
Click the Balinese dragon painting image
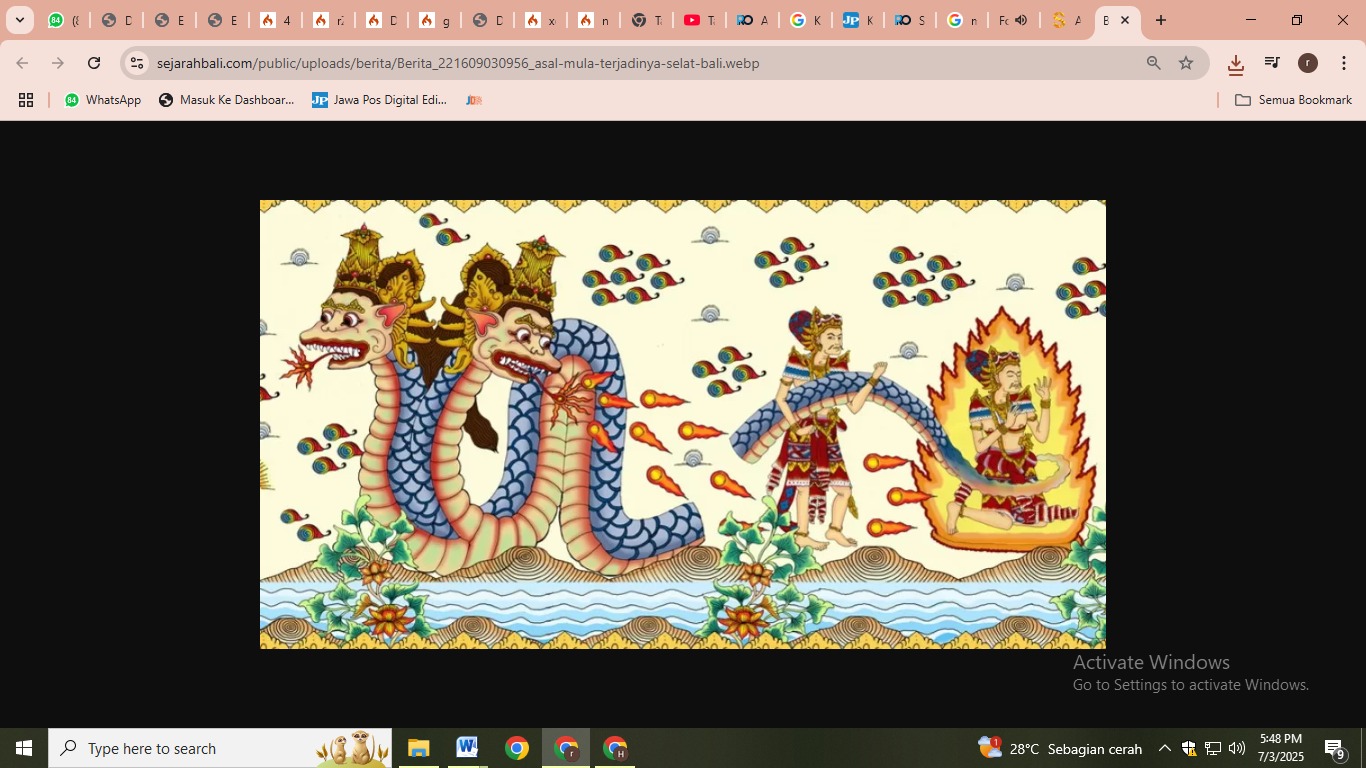point(683,424)
